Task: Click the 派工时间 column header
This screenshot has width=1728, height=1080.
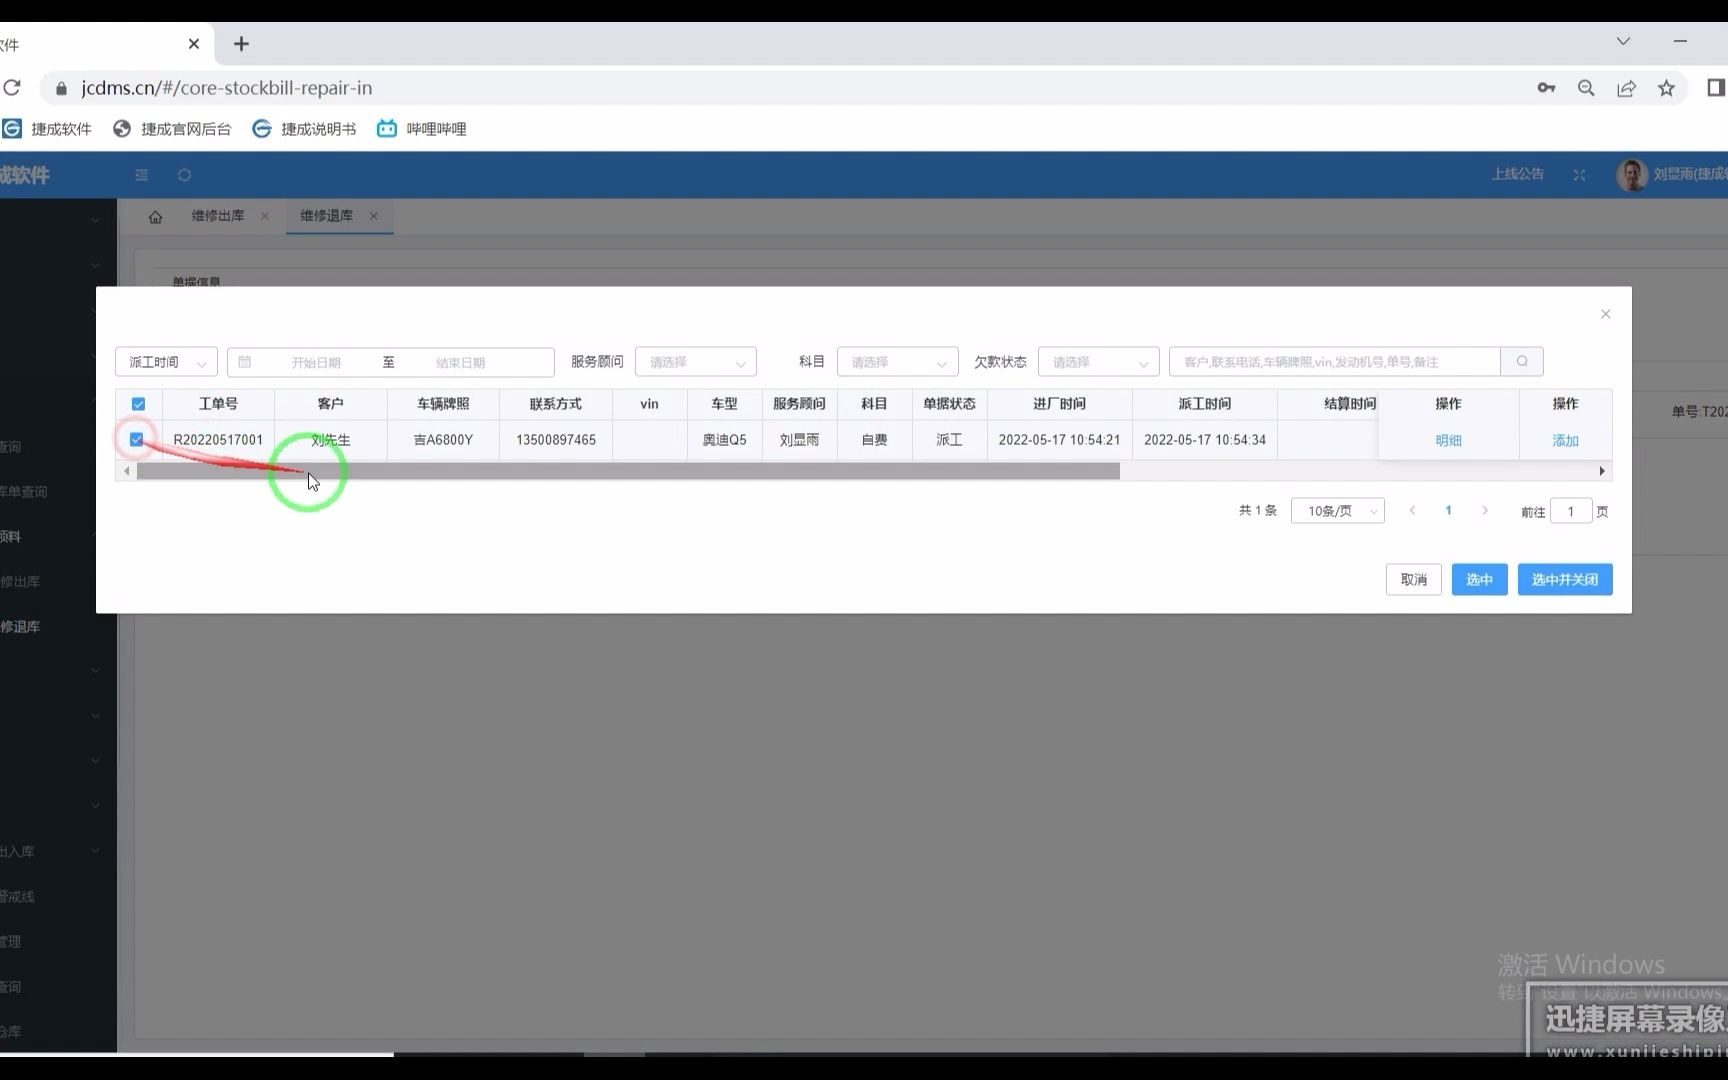Action: point(1204,404)
